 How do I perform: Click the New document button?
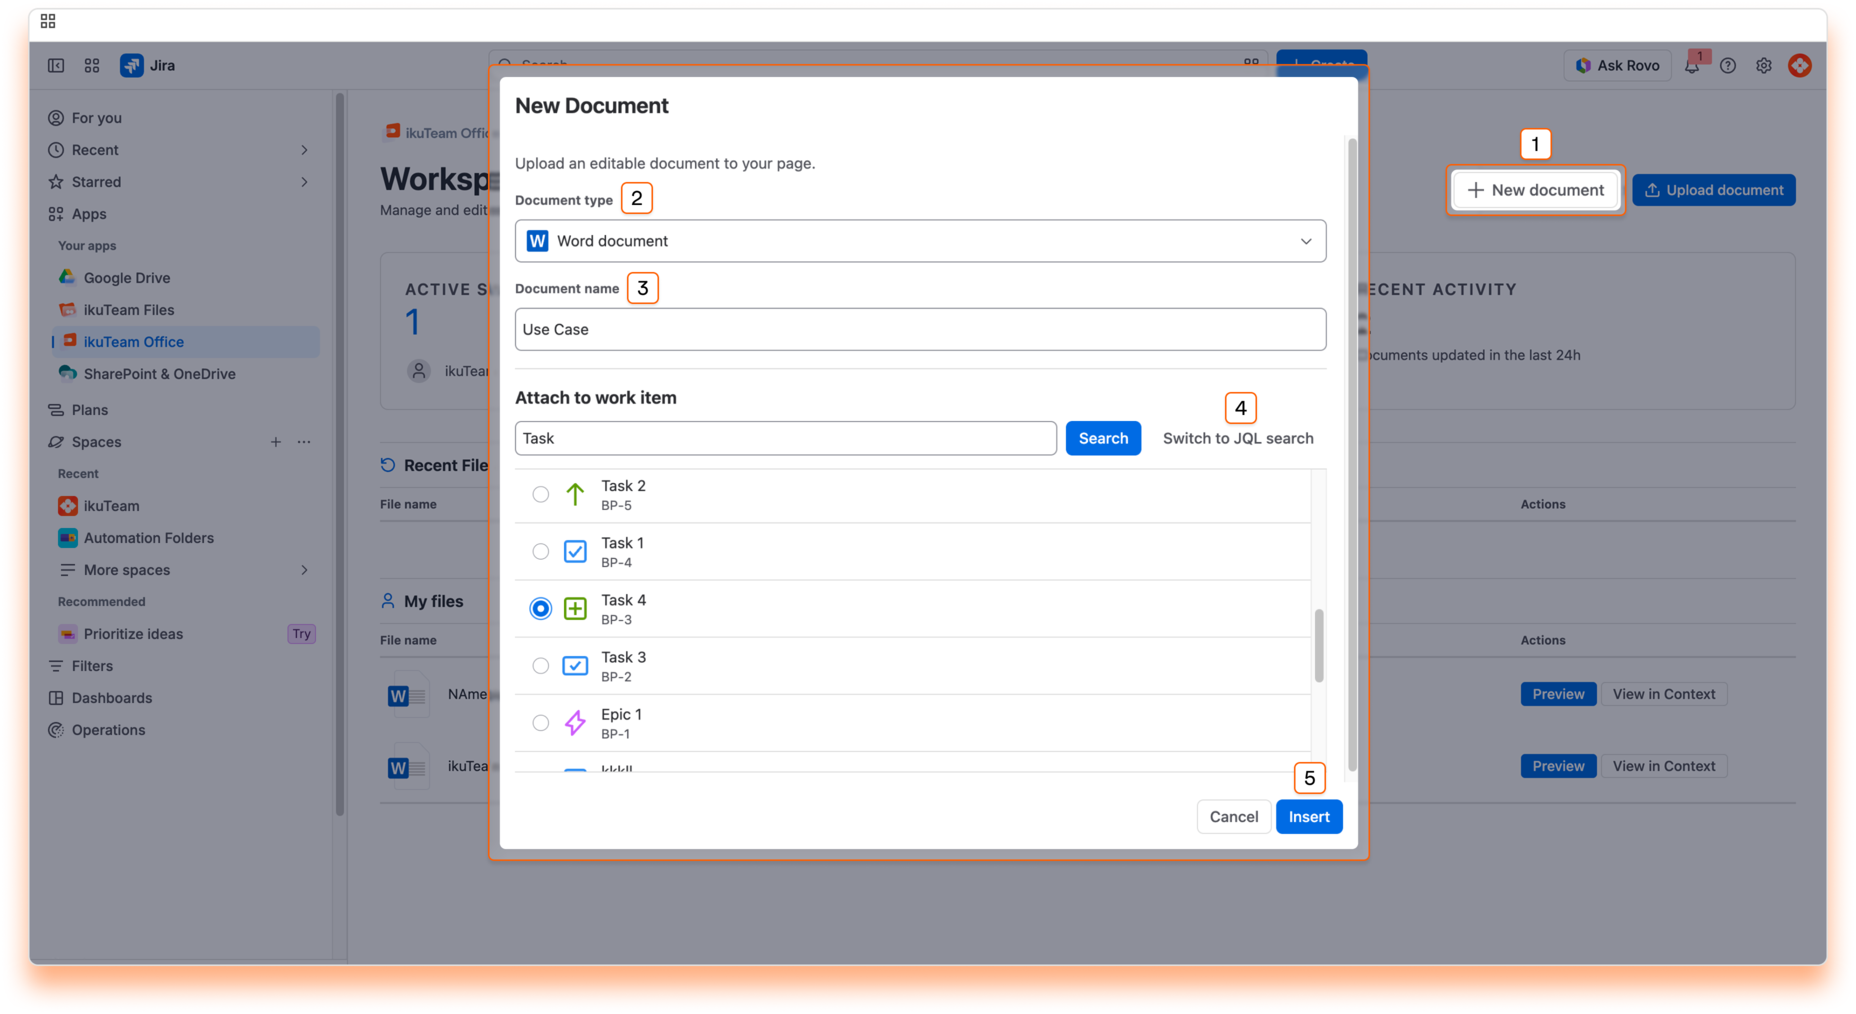tap(1535, 190)
